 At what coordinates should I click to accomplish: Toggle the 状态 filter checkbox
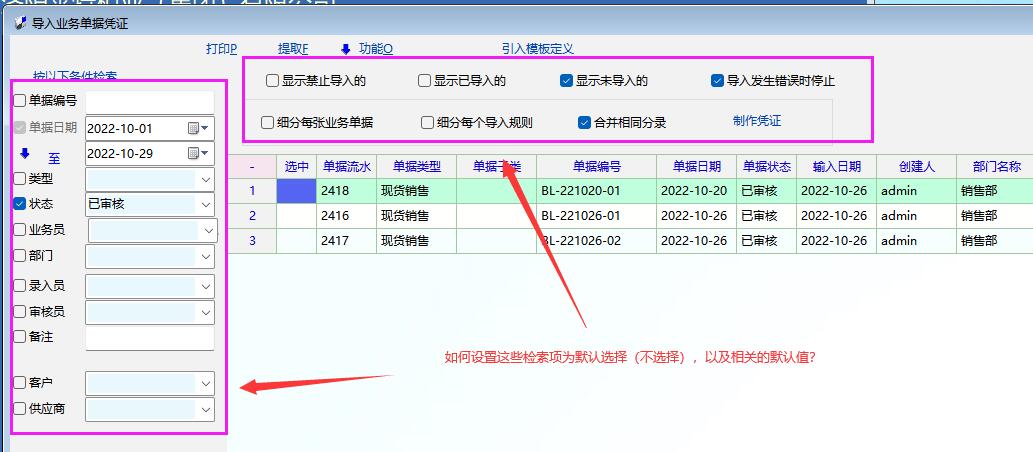(x=20, y=203)
